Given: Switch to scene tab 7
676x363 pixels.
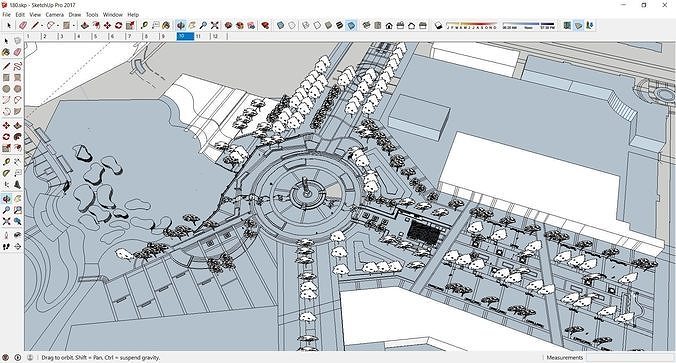Looking at the screenshot, I should [133, 36].
